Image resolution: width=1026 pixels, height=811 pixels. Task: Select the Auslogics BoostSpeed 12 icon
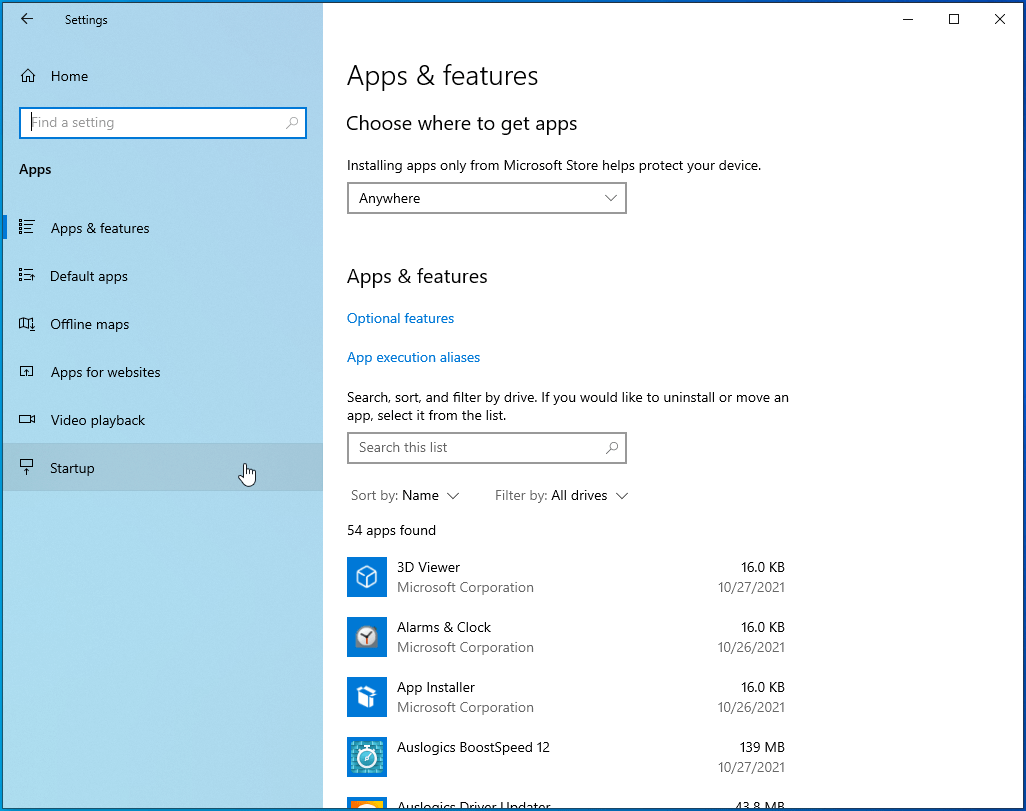pyautogui.click(x=366, y=757)
